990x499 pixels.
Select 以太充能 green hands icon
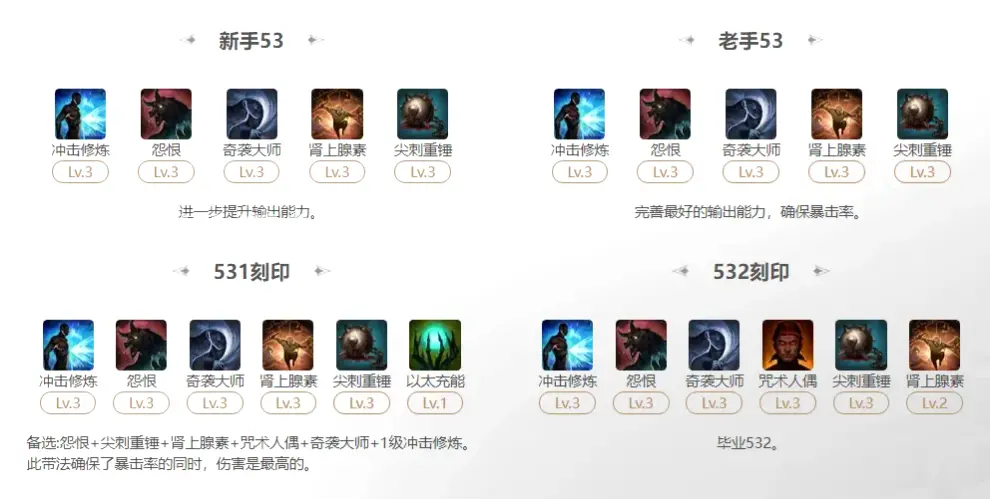pyautogui.click(x=435, y=345)
